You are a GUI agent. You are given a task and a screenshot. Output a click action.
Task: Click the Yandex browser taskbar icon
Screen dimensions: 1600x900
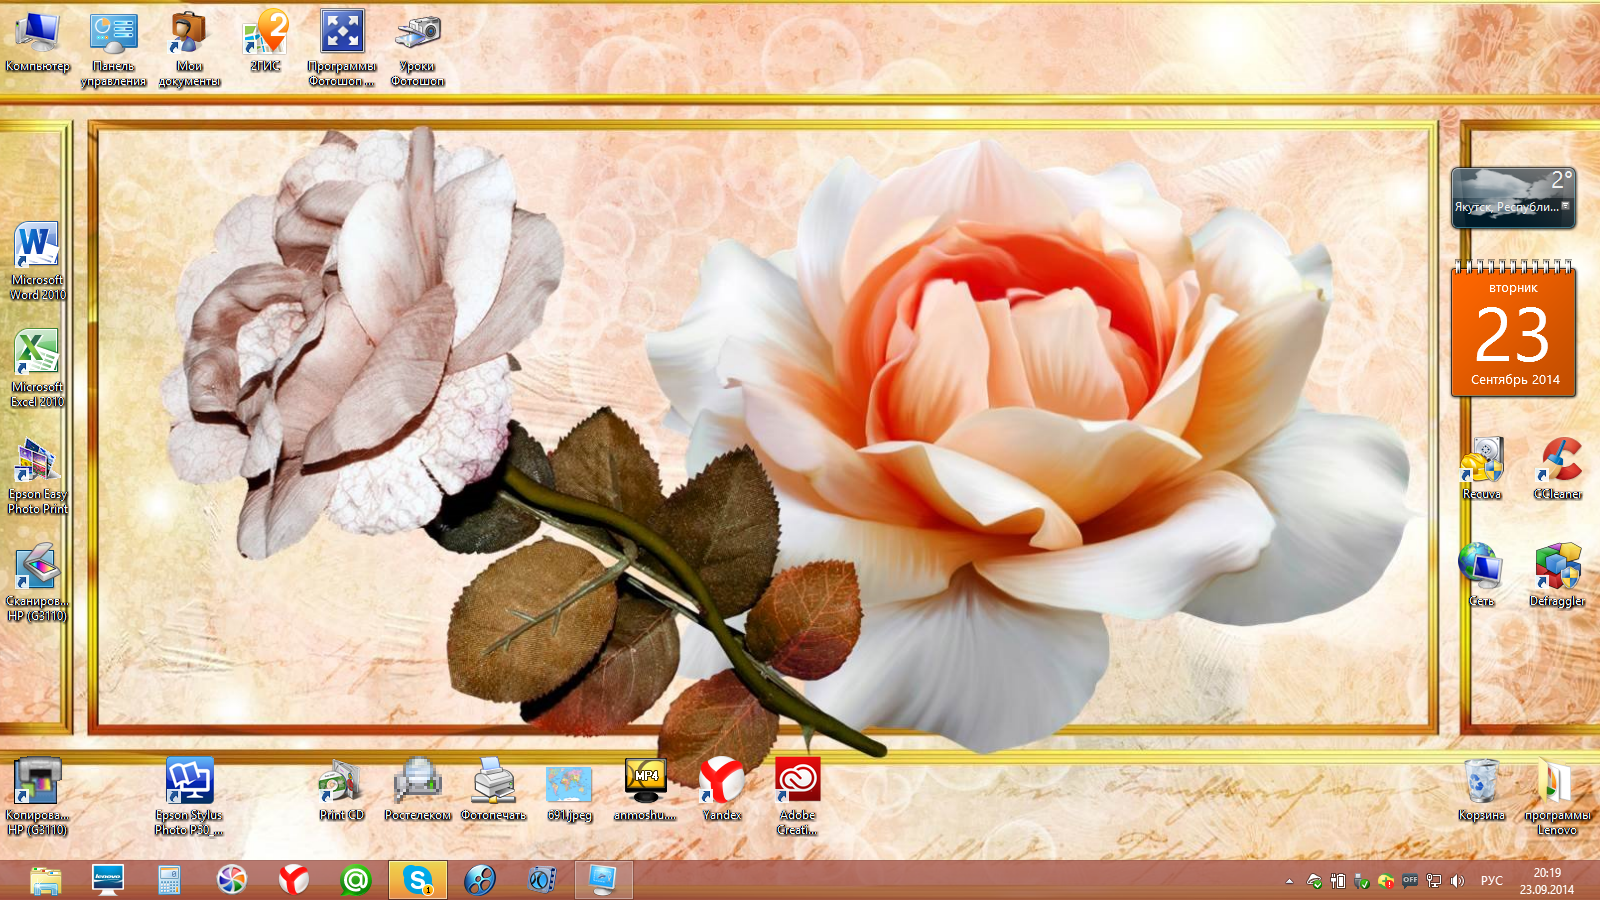pyautogui.click(x=293, y=880)
